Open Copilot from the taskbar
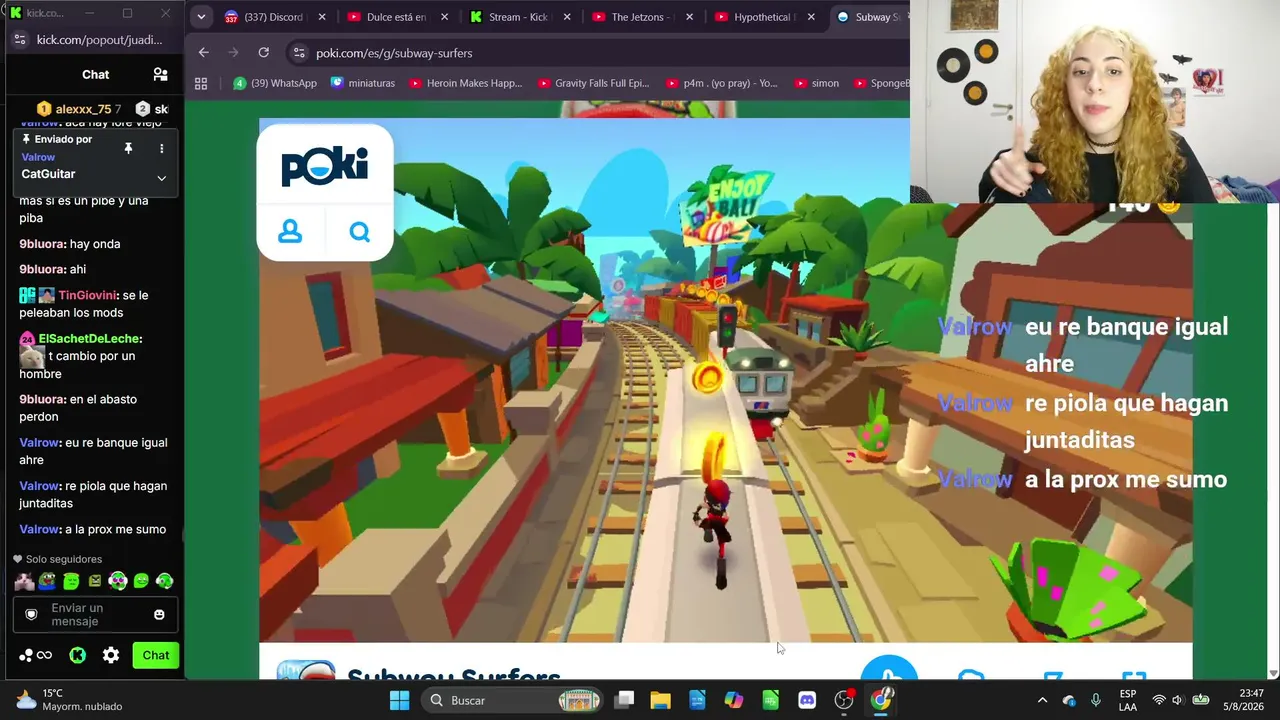The image size is (1280, 720). pyautogui.click(x=734, y=700)
